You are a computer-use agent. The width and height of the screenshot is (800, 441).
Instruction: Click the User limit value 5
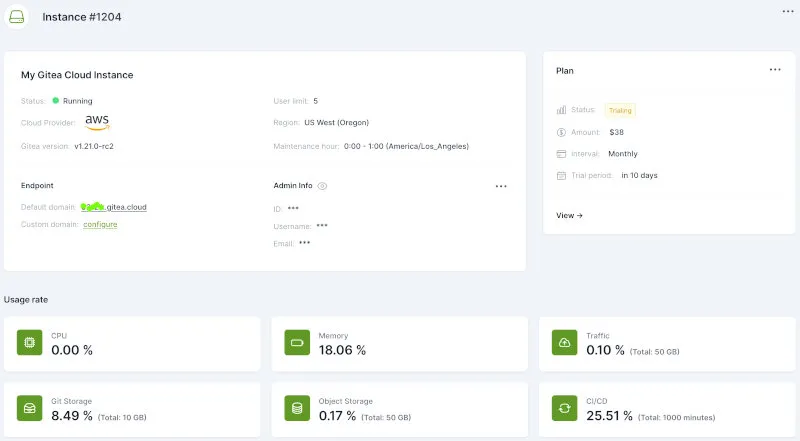pyautogui.click(x=315, y=101)
